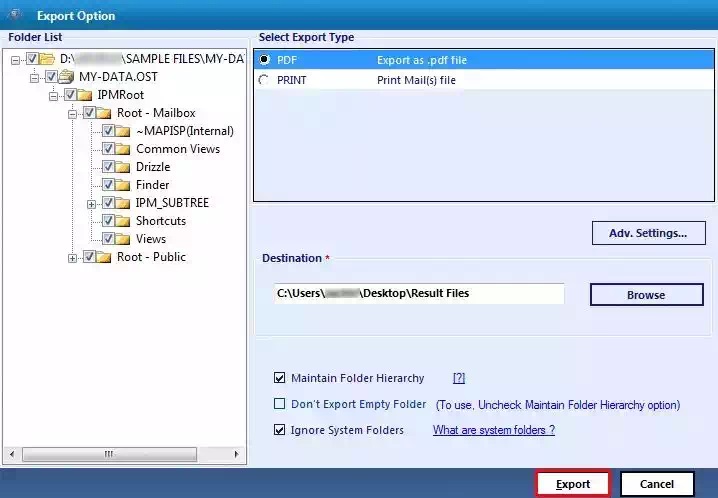The image size is (718, 498).
Task: Click the folder list horizontal scrollbar thumb
Action: click(x=109, y=454)
